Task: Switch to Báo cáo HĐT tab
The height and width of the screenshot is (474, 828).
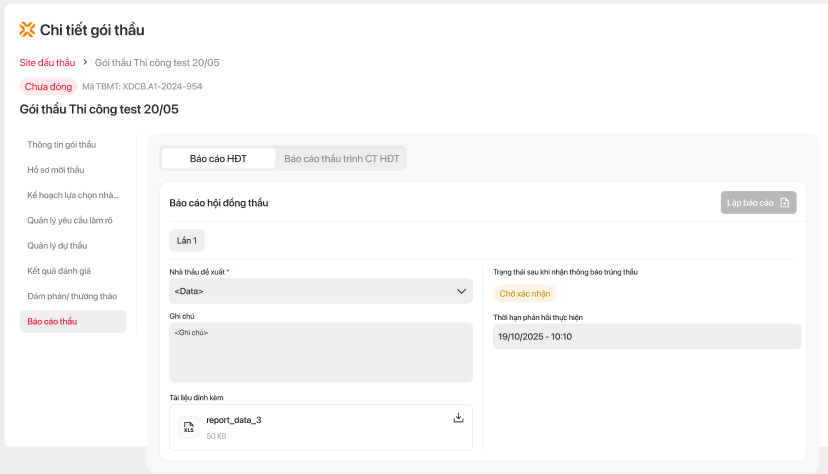Action: pos(218,158)
